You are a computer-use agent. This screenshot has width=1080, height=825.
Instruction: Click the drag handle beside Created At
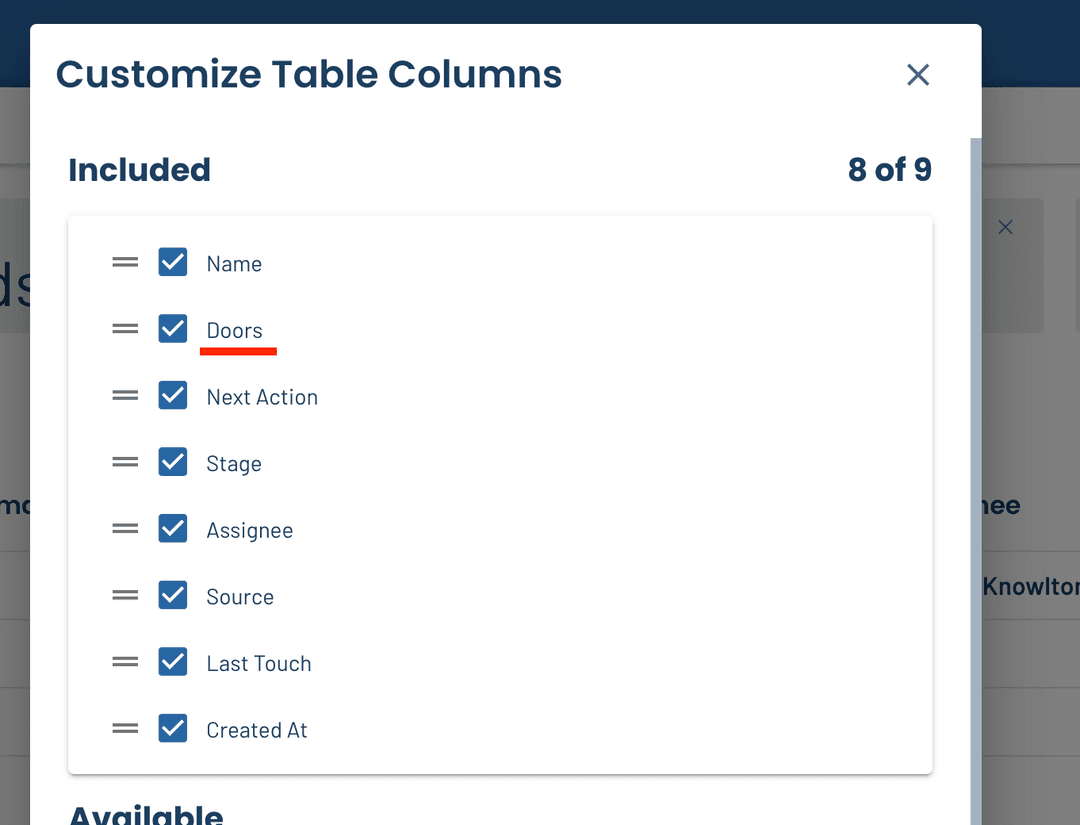click(x=125, y=729)
